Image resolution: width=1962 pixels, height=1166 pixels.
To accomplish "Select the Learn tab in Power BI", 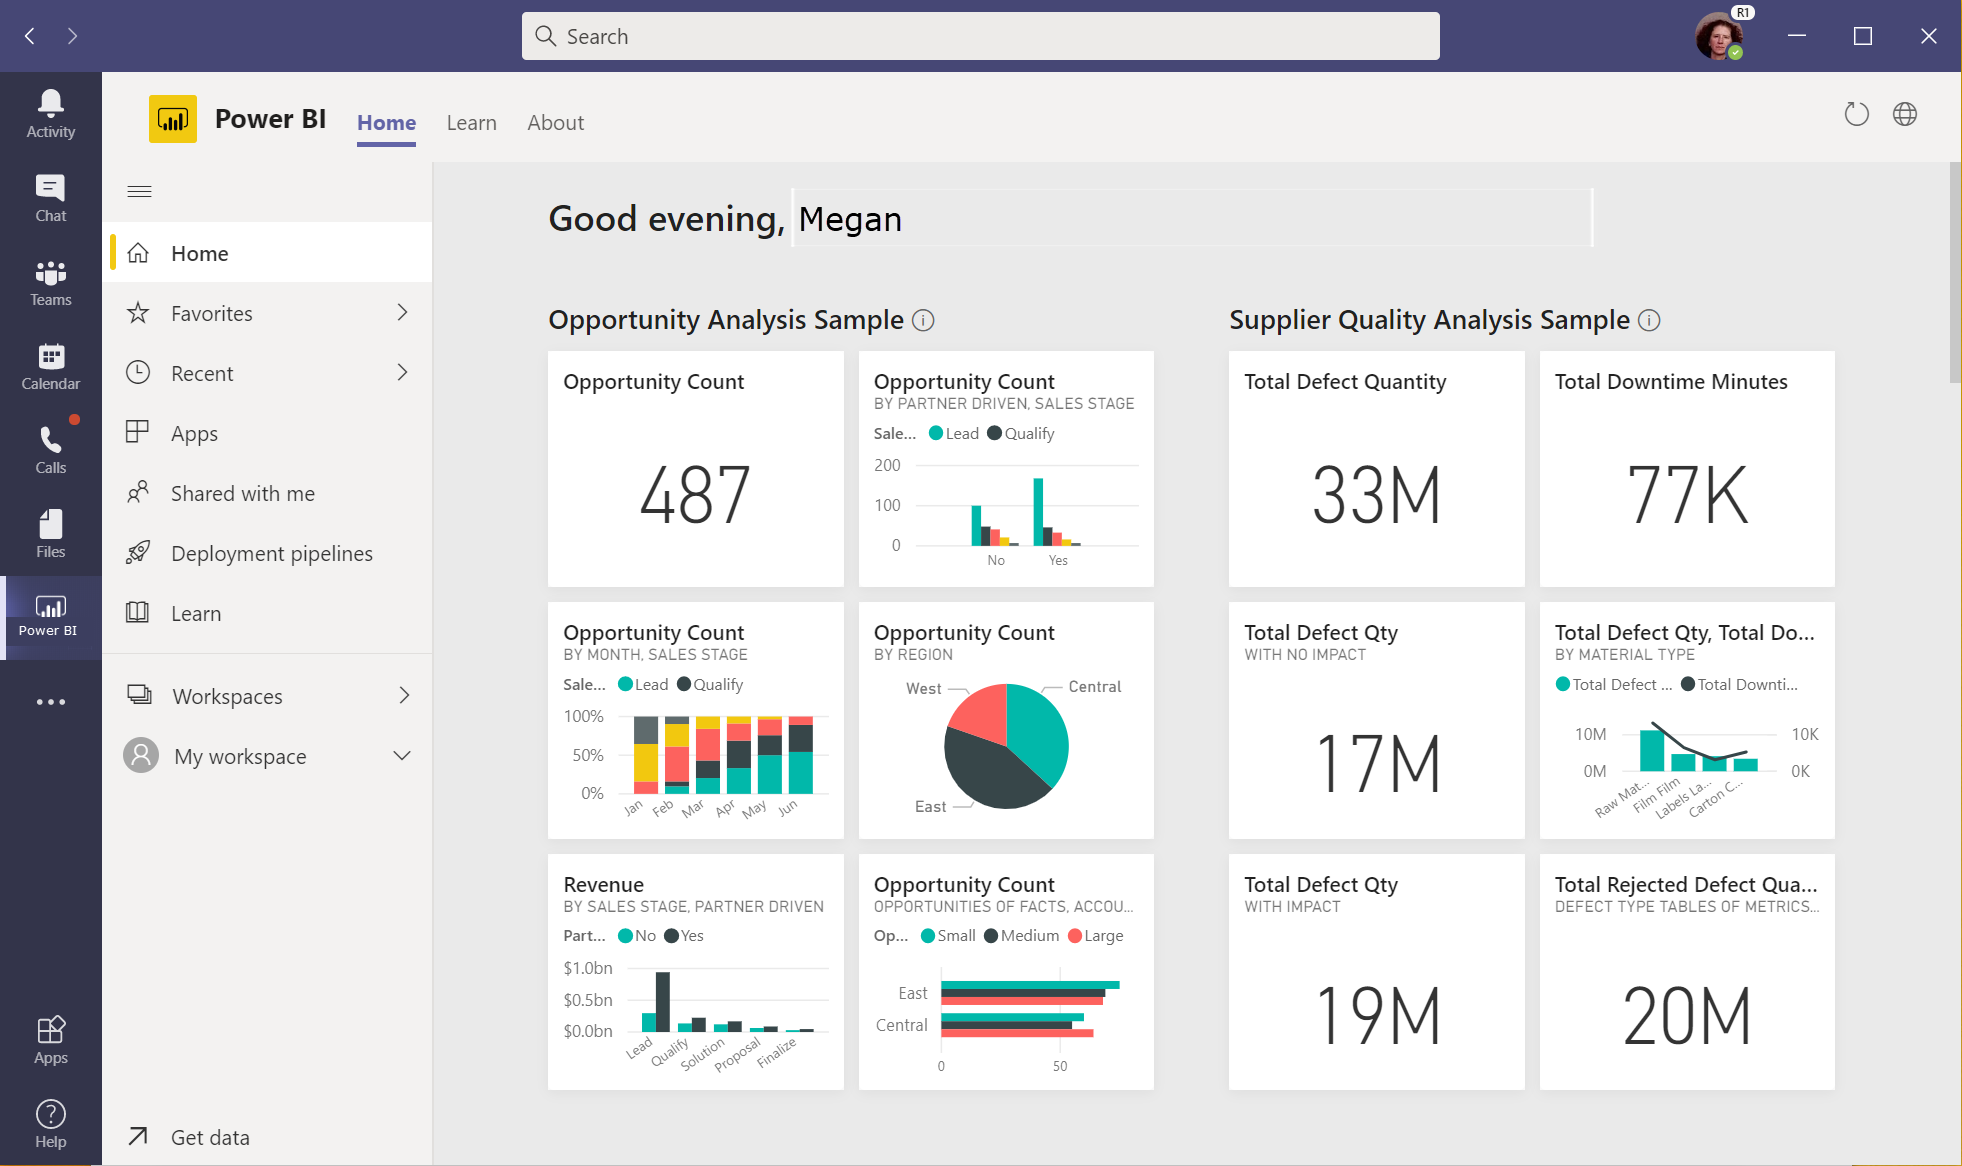I will coord(470,122).
